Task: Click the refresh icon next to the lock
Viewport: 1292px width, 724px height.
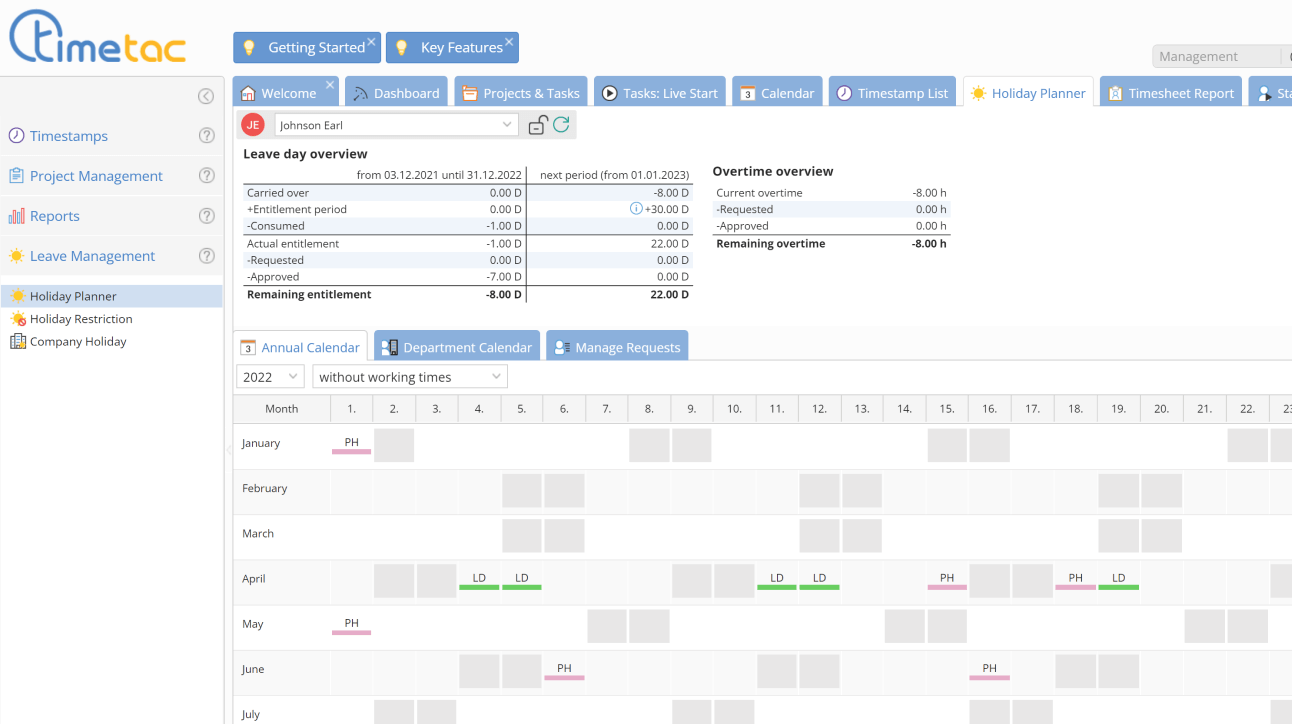Action: click(560, 124)
